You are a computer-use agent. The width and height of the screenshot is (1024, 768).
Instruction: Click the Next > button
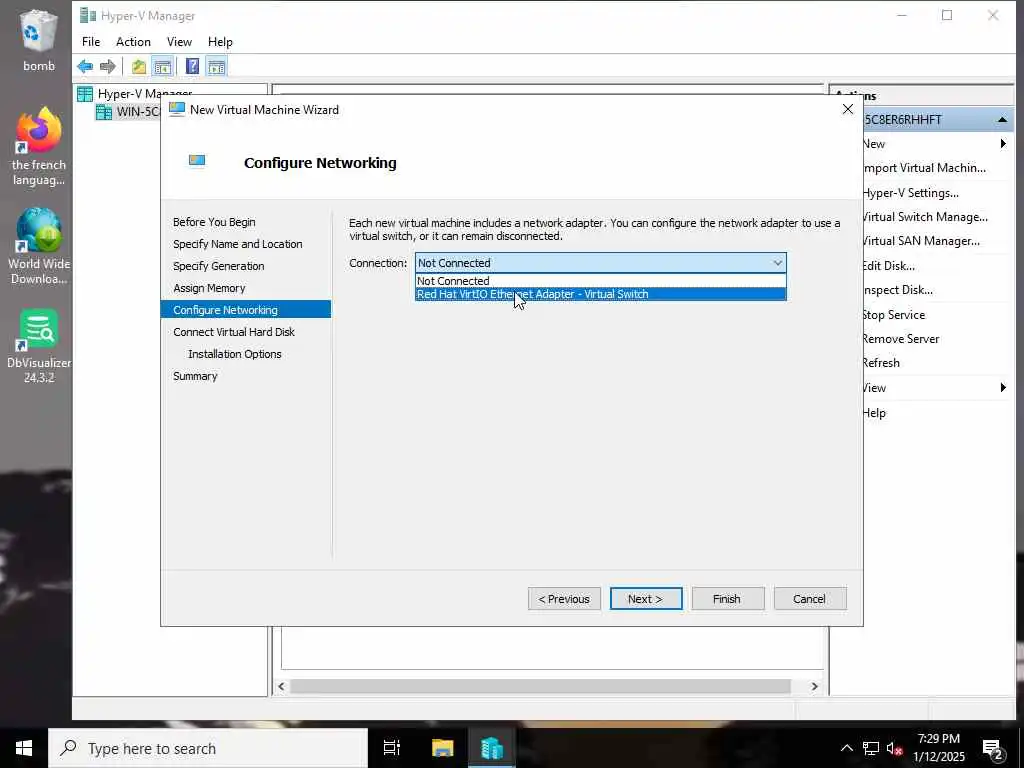[646, 599]
